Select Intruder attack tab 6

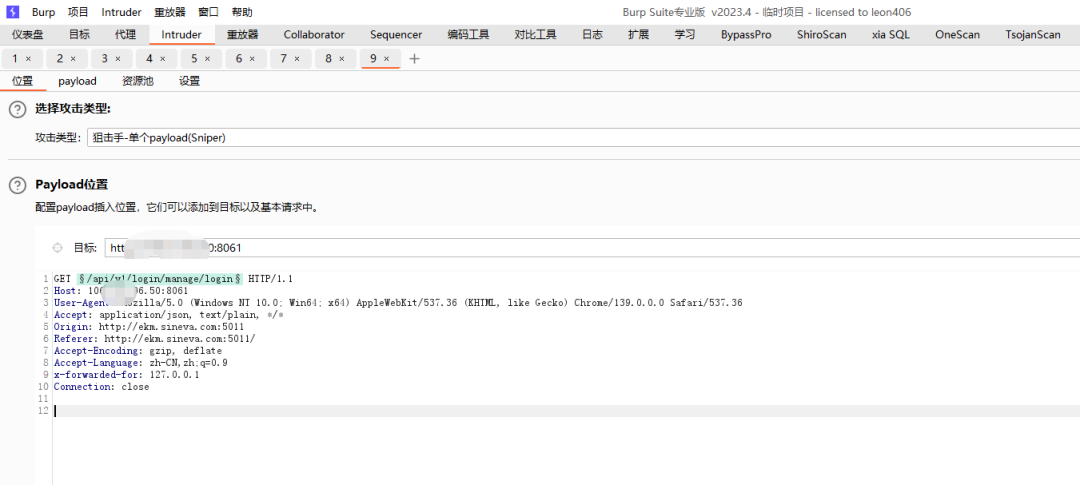[239, 59]
